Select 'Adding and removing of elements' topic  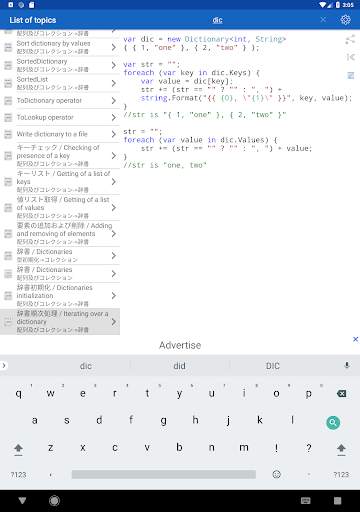60,234
